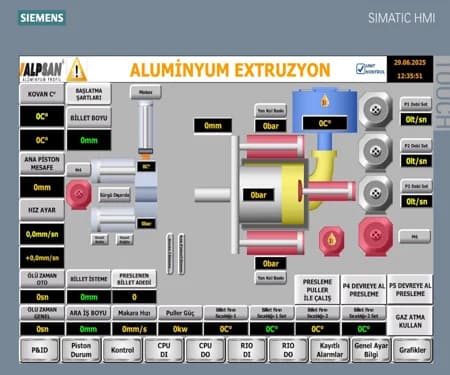Click the P1 0lt/sn flow value field

coord(416,120)
